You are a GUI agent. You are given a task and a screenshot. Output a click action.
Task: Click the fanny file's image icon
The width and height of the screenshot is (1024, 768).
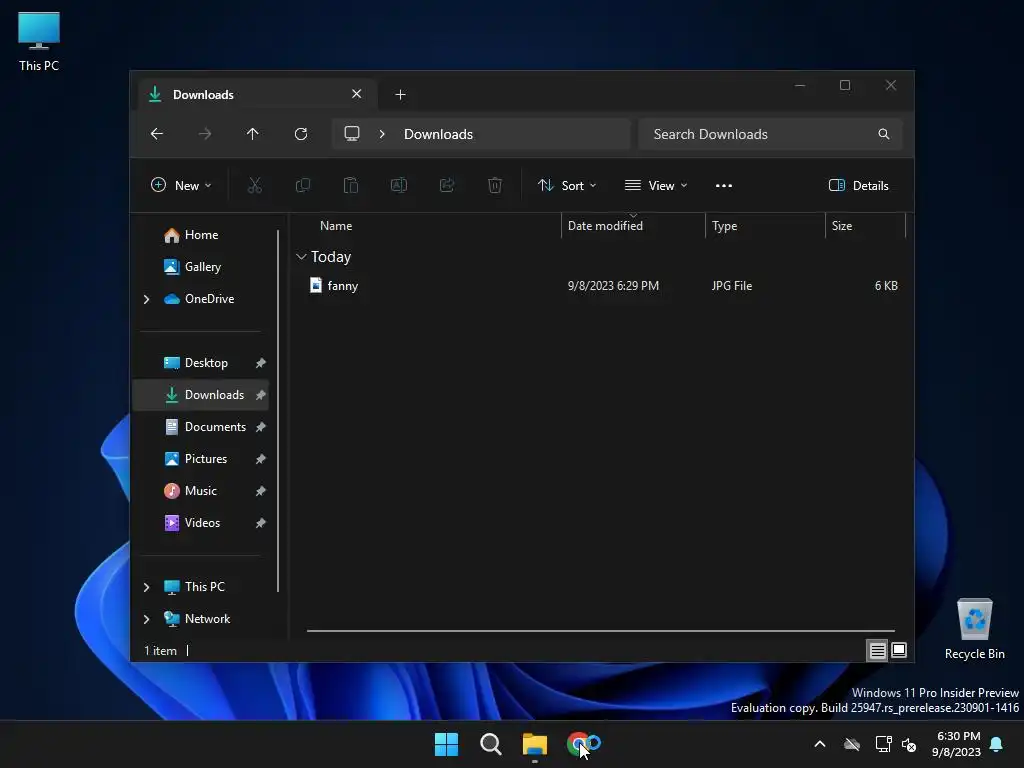316,285
